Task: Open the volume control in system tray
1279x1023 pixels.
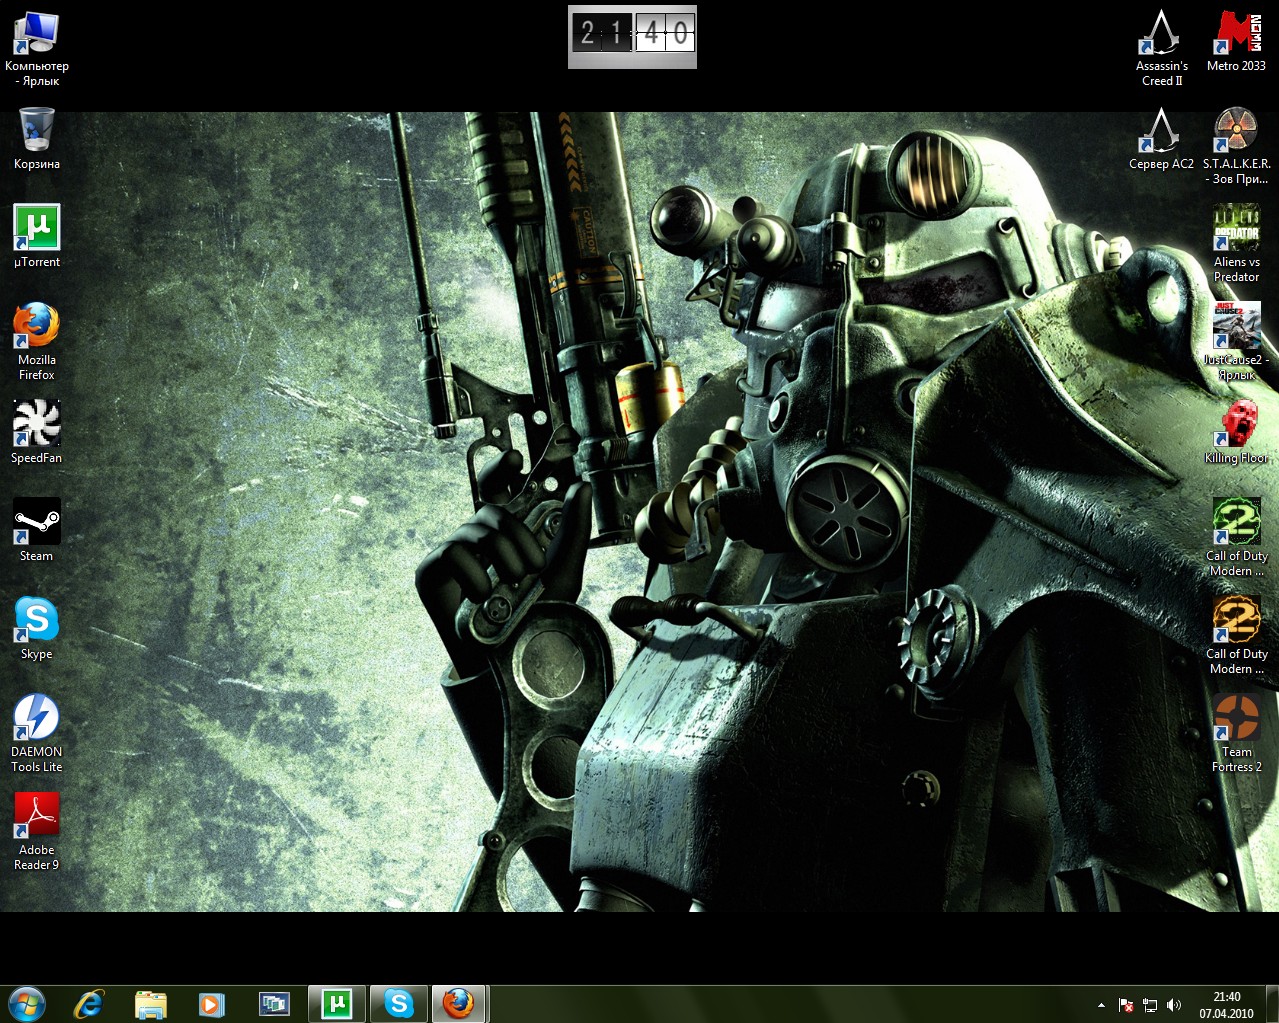Action: pyautogui.click(x=1174, y=1005)
